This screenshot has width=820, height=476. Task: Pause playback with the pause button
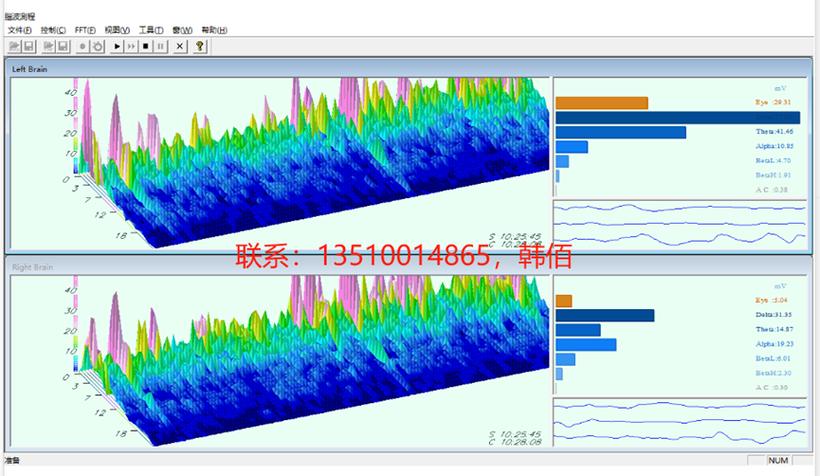pyautogui.click(x=161, y=47)
